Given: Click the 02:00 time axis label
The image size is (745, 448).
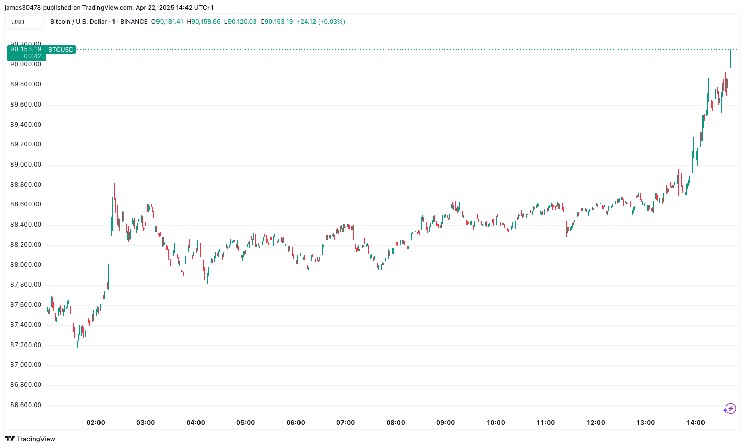Looking at the screenshot, I should coord(96,423).
